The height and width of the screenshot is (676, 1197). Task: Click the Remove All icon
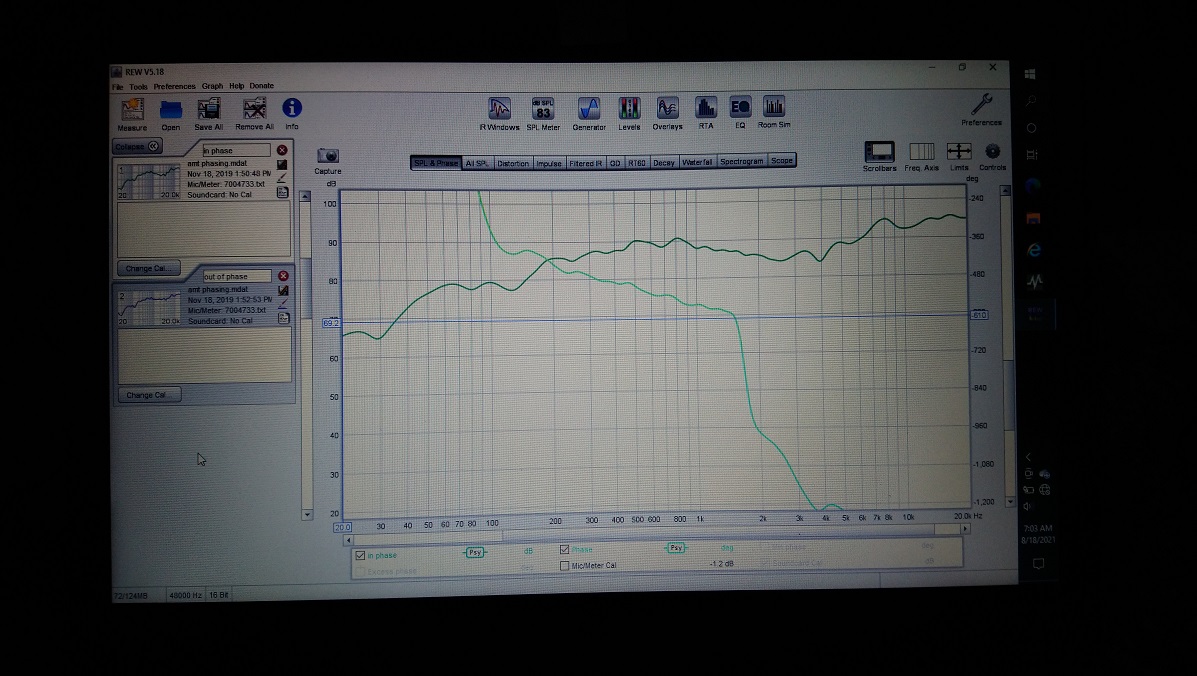(254, 109)
